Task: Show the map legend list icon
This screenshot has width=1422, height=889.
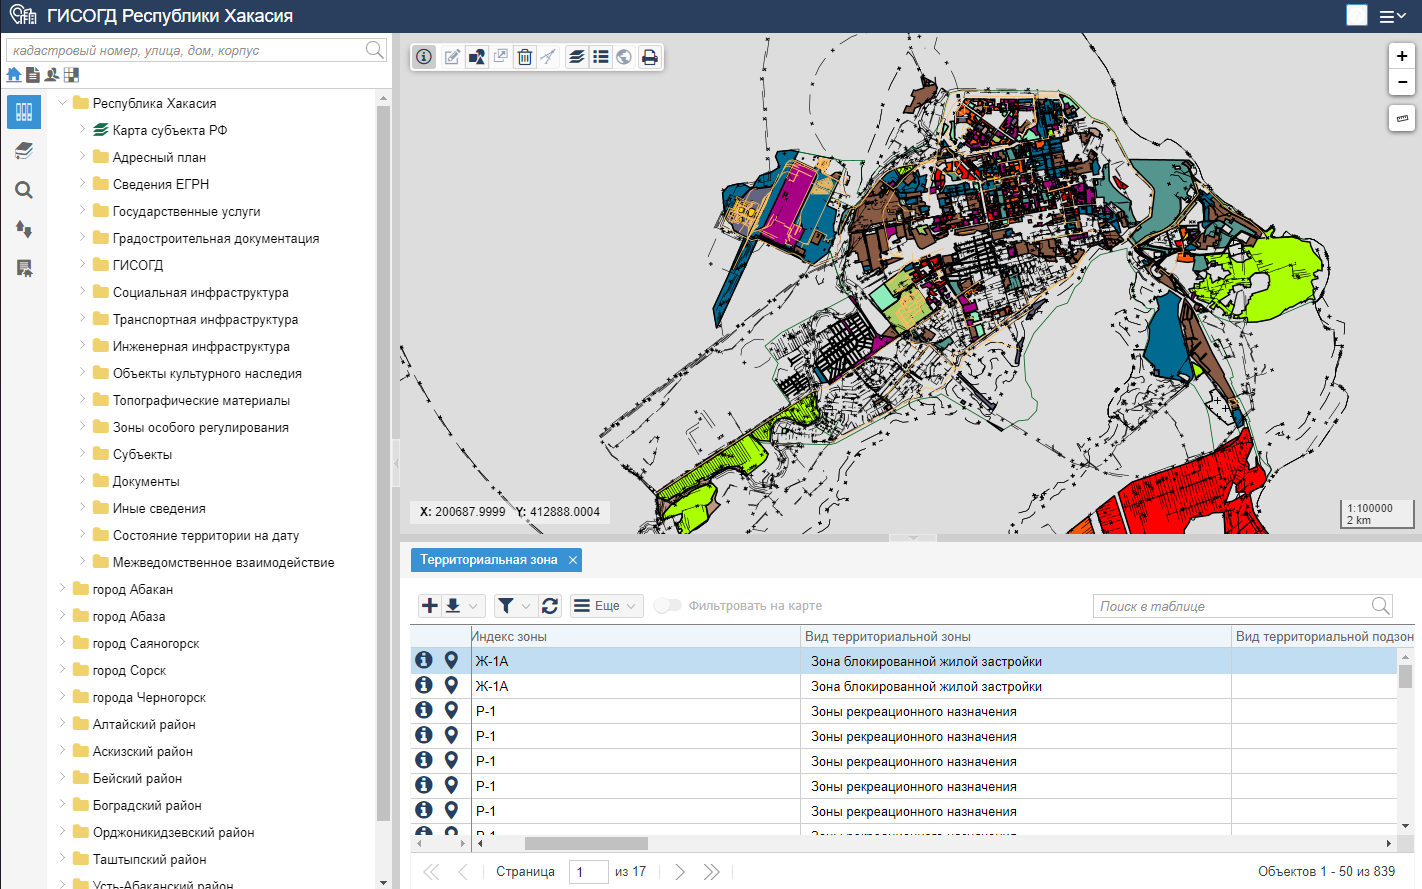Action: pos(600,57)
